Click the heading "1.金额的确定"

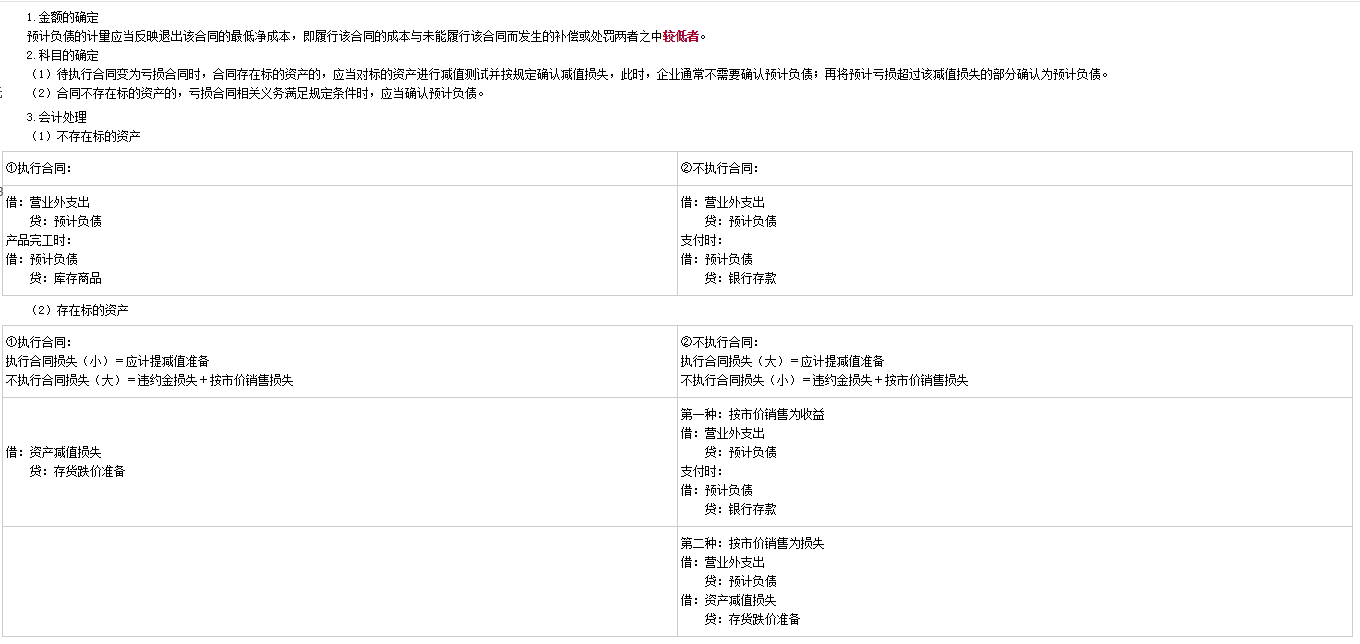pos(62,17)
